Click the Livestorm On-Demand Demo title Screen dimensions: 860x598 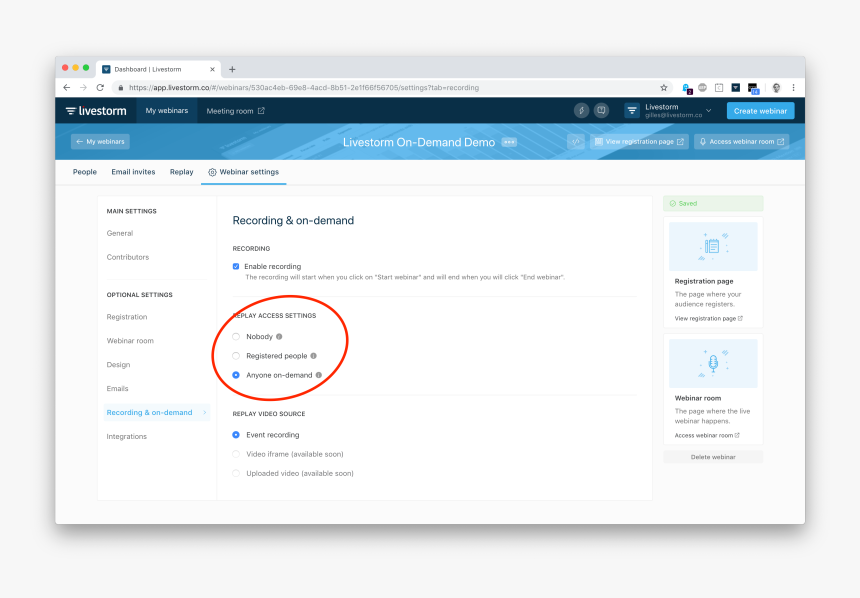coord(419,142)
